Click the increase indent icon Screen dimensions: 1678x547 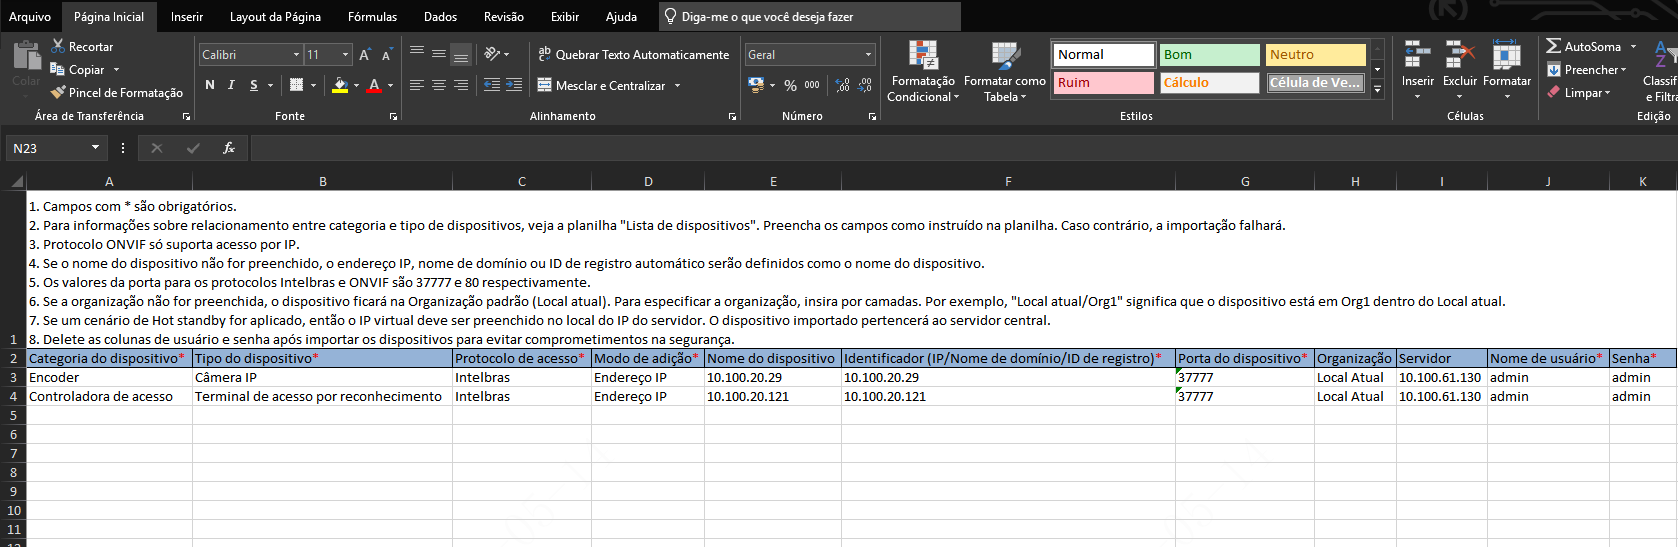(x=514, y=86)
